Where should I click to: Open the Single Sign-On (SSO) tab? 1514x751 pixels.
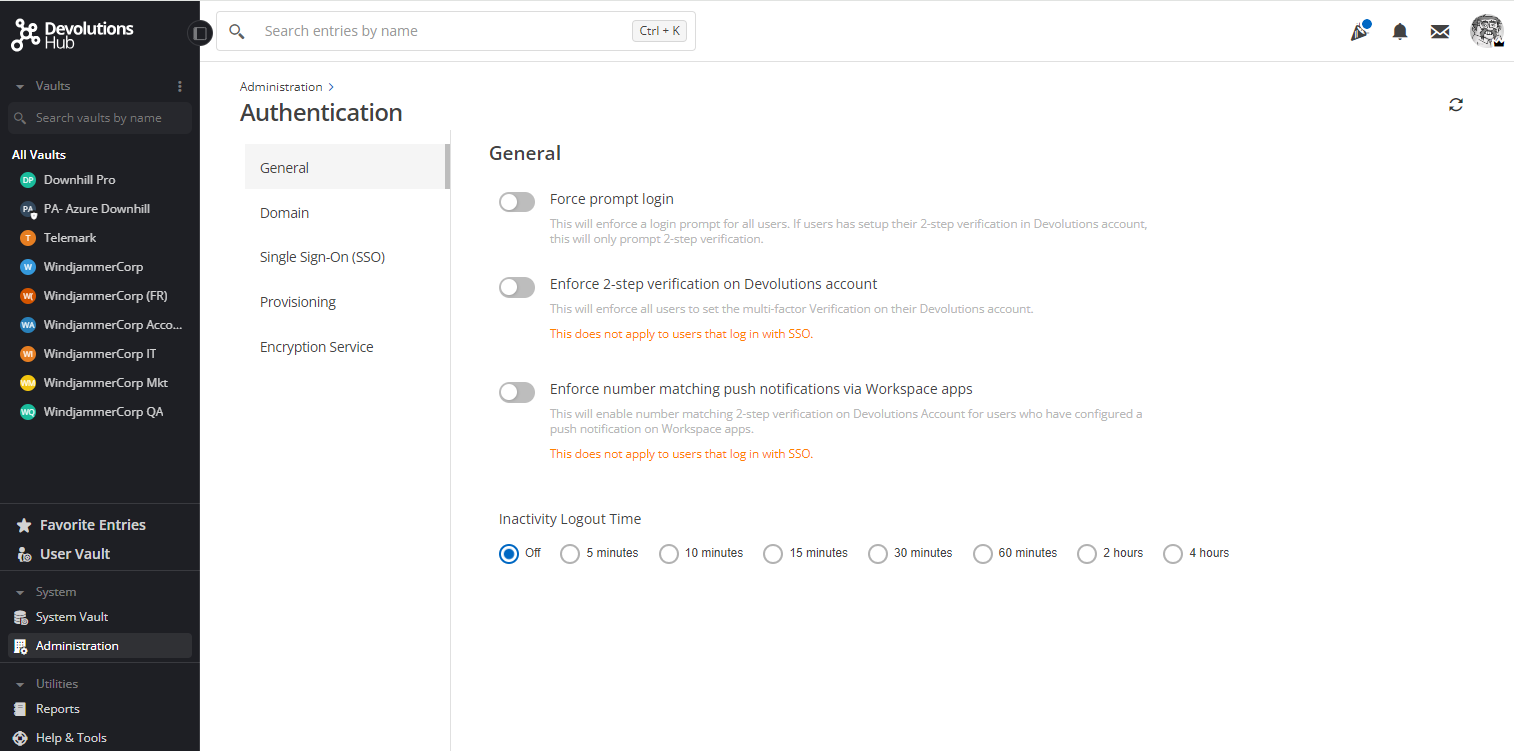[347, 257]
